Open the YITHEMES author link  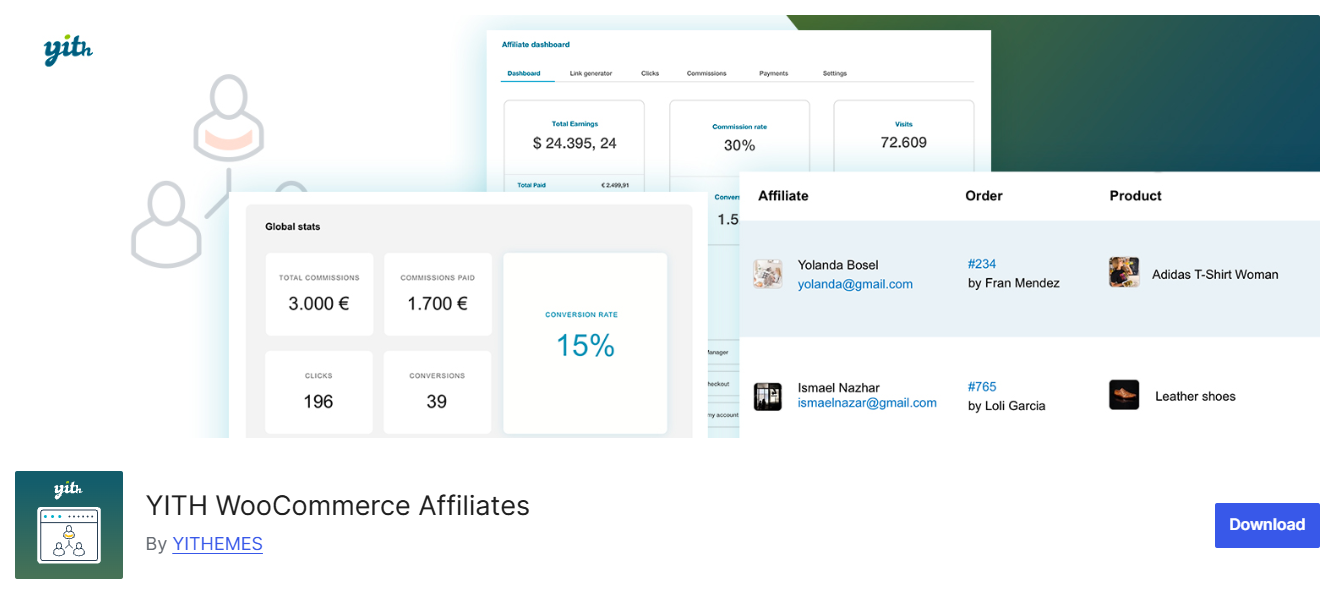pos(217,544)
